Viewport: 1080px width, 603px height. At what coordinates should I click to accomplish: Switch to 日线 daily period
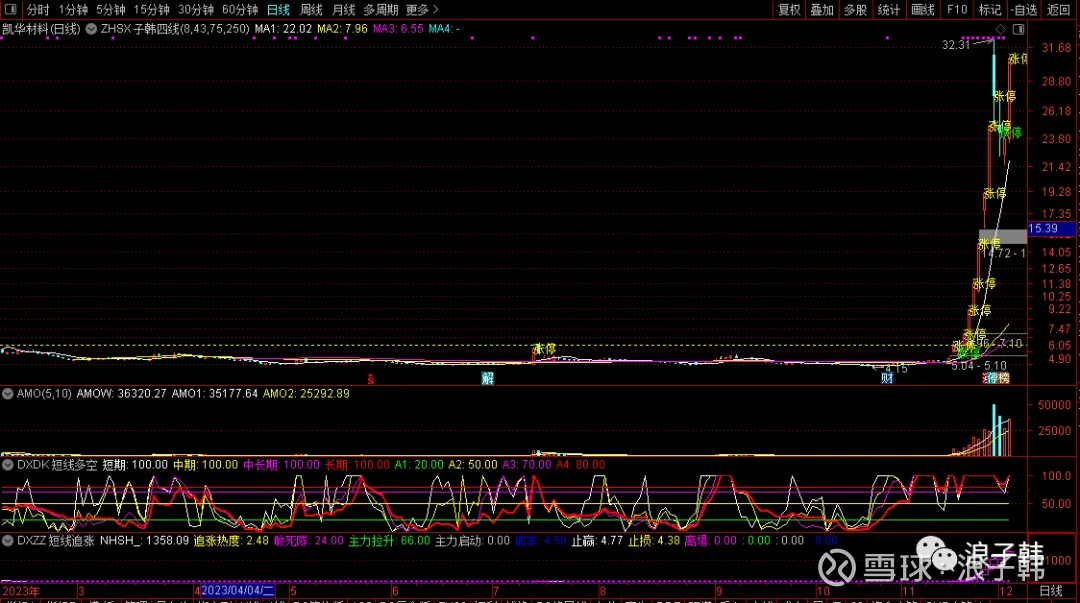click(278, 9)
